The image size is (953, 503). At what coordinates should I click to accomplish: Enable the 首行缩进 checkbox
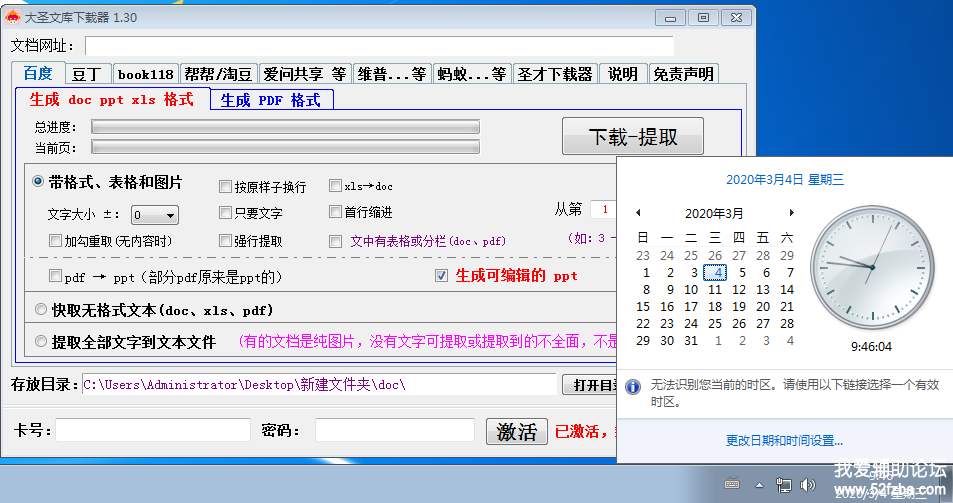click(335, 211)
